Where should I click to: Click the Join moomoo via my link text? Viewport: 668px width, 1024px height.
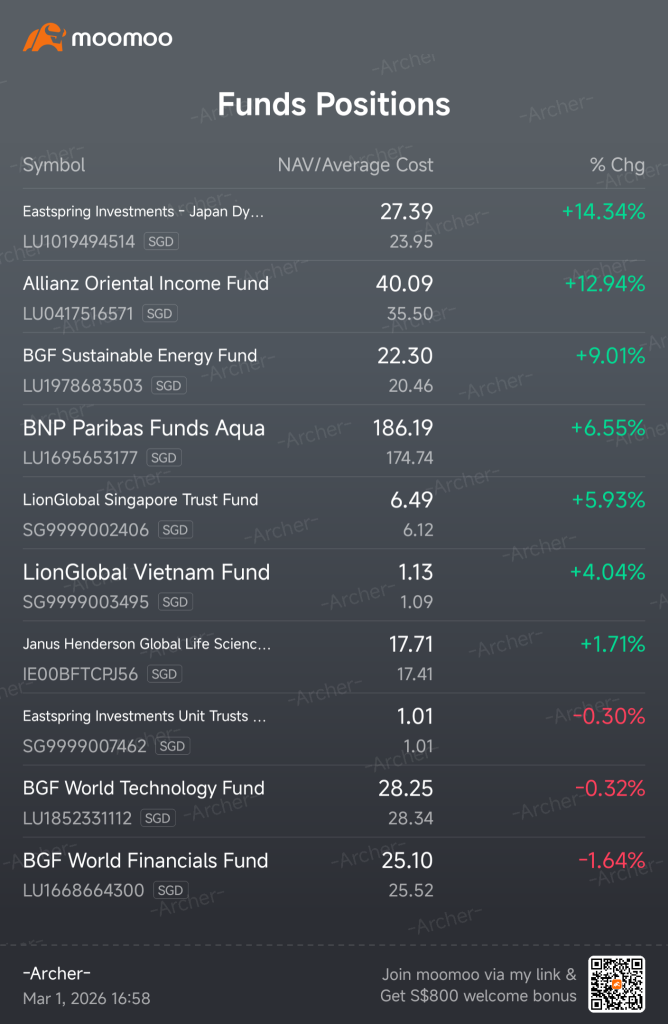[x=479, y=974]
